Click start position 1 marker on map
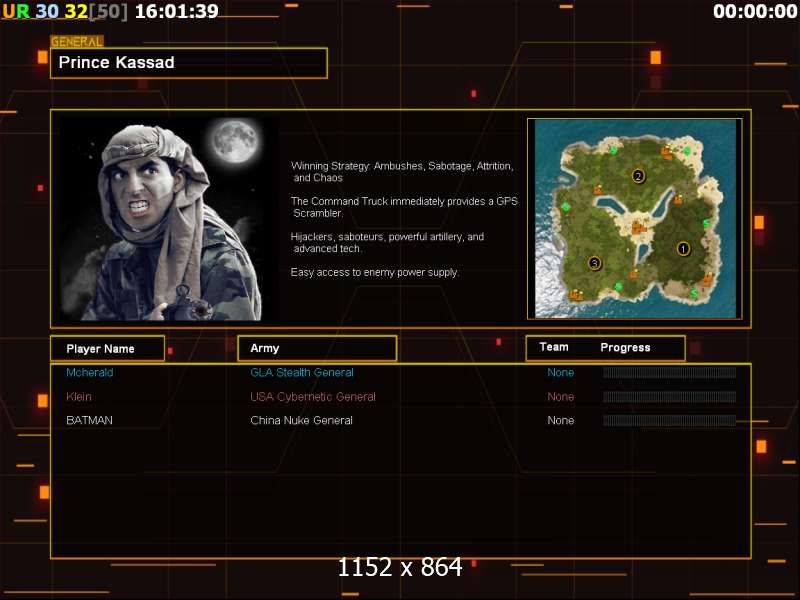The height and width of the screenshot is (600, 800). [x=683, y=248]
